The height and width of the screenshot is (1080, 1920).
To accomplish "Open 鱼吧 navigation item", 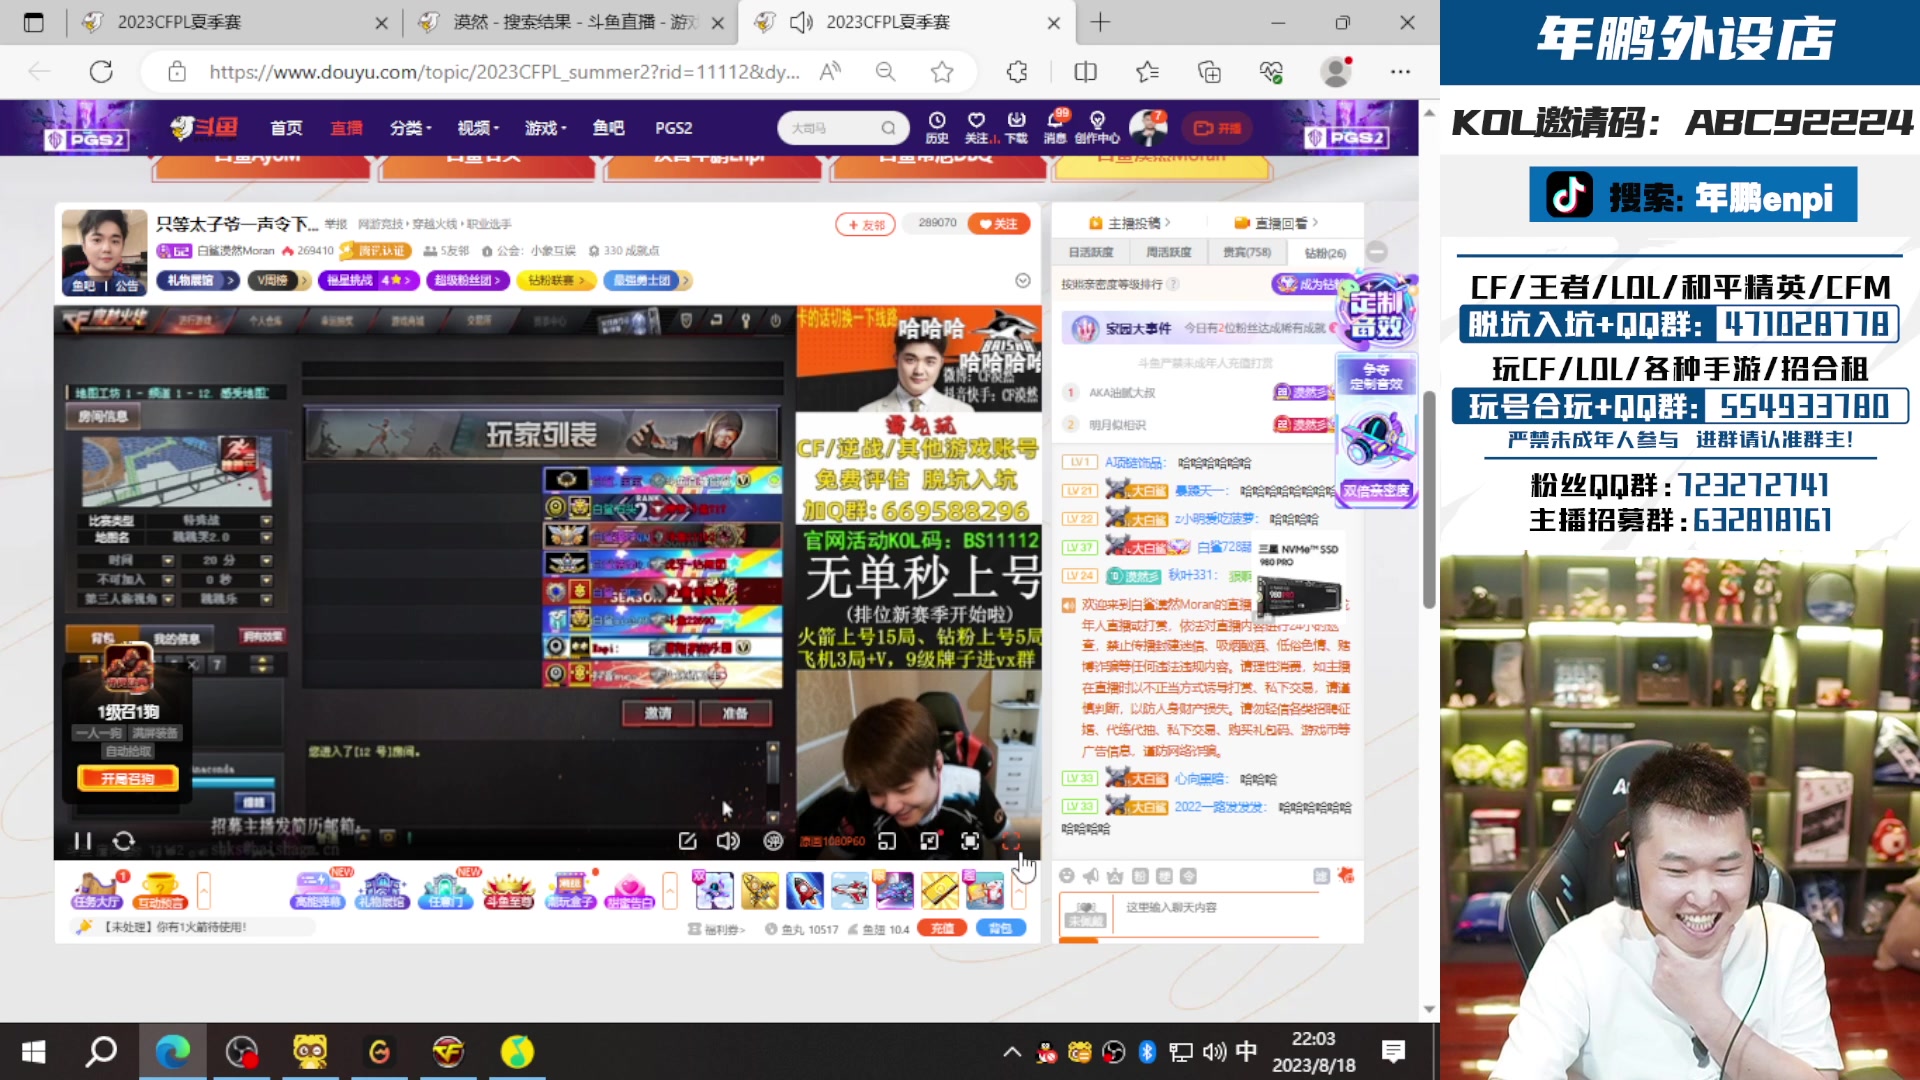I will coord(608,128).
